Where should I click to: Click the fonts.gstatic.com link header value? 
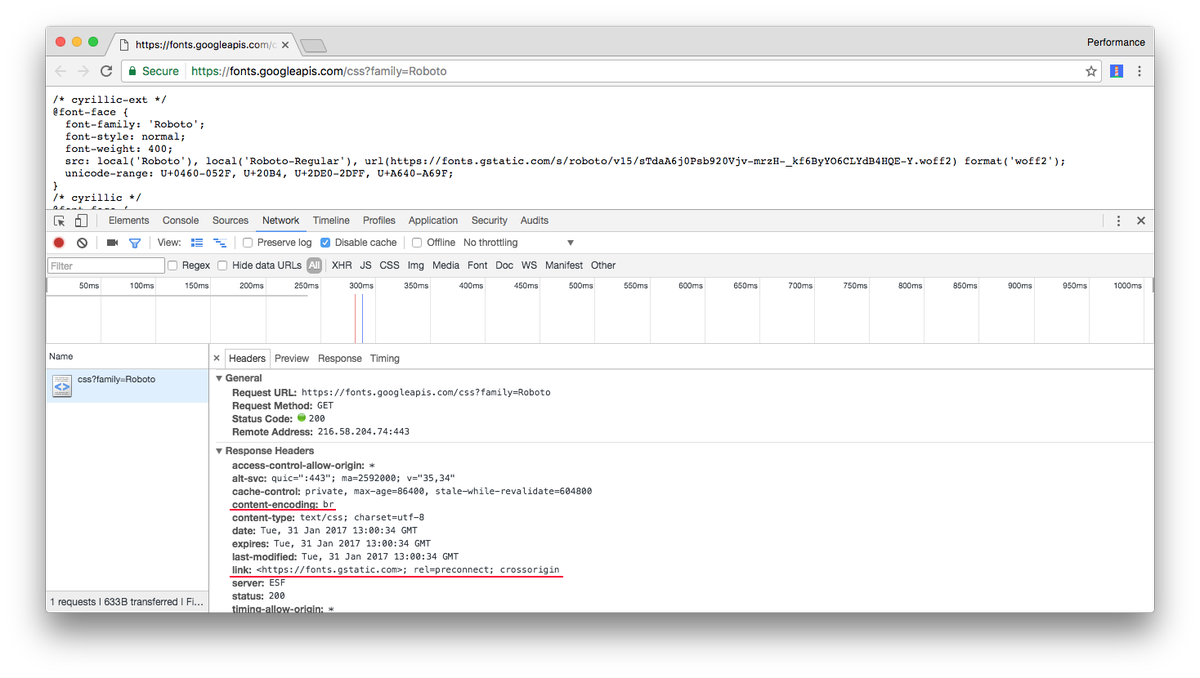(408, 570)
